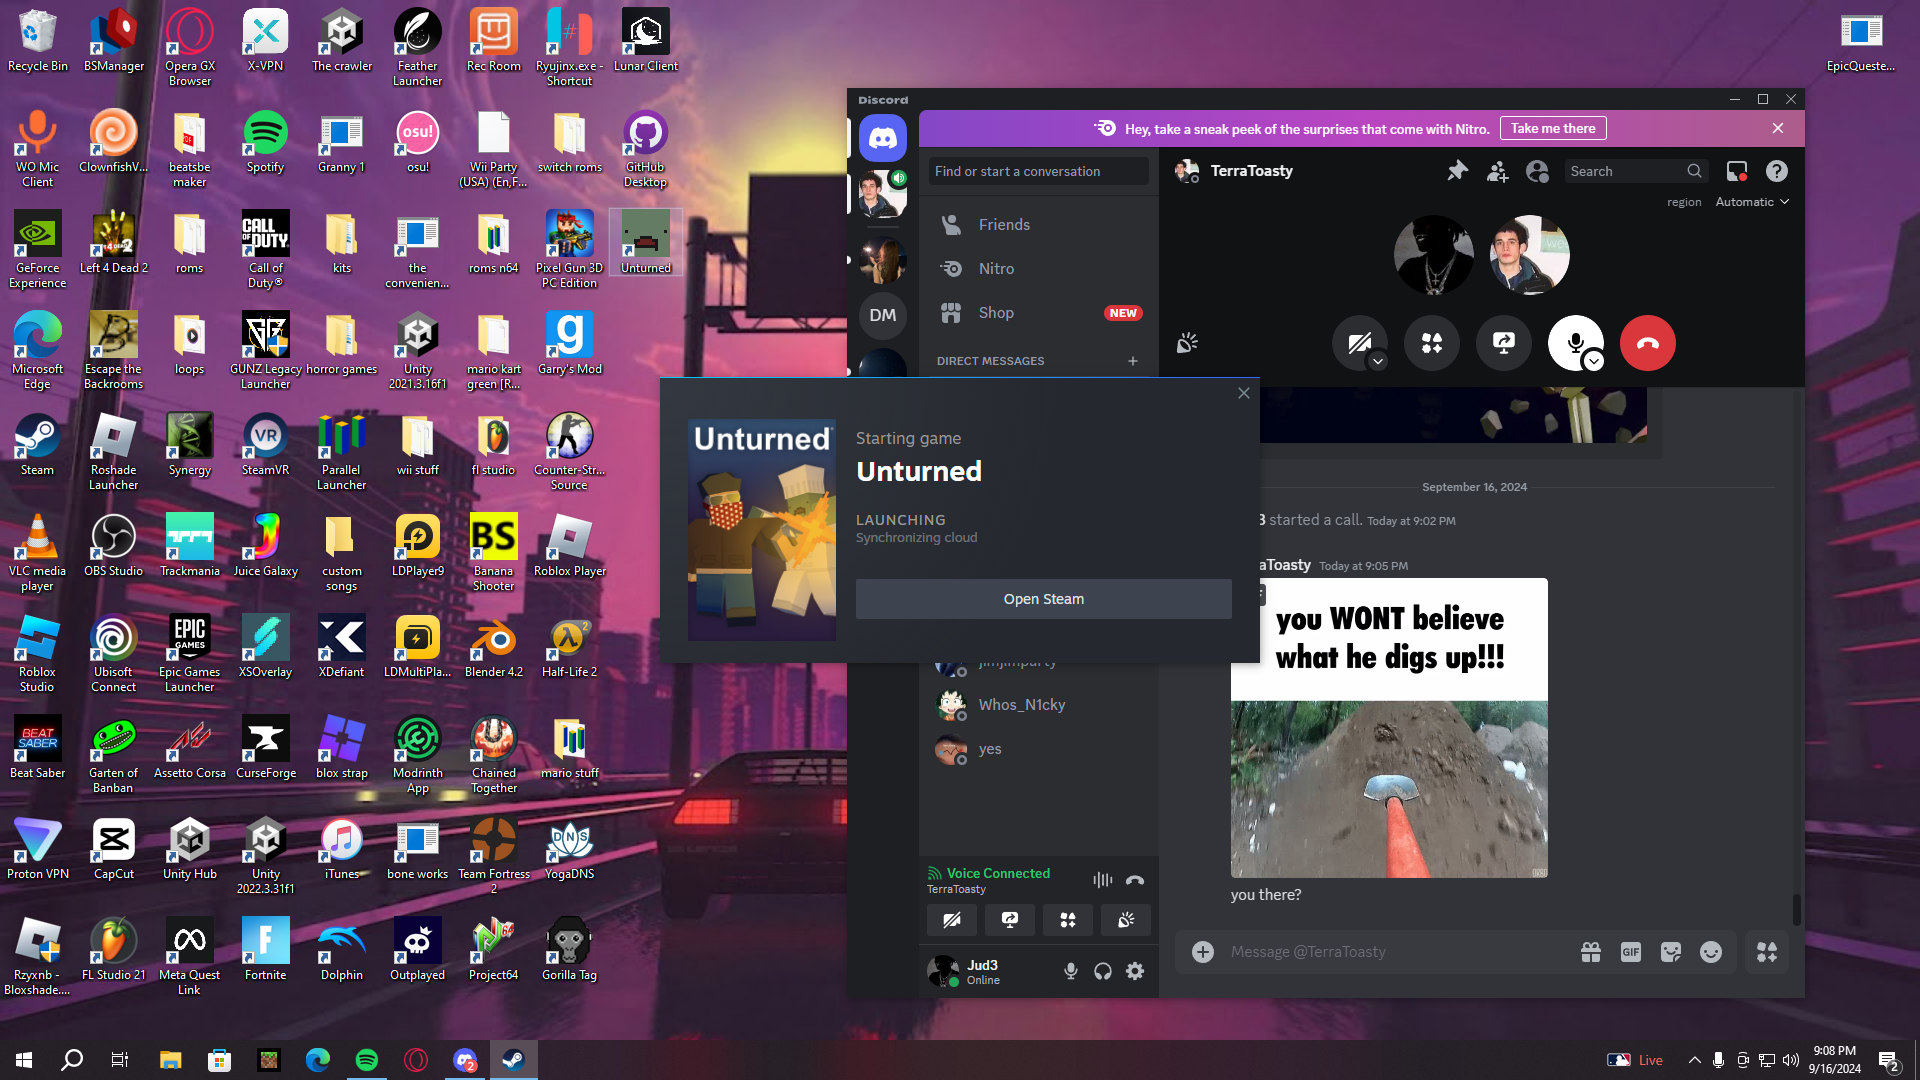The image size is (1920, 1080).
Task: Open File Explorer from the taskbar
Action: pos(170,1060)
